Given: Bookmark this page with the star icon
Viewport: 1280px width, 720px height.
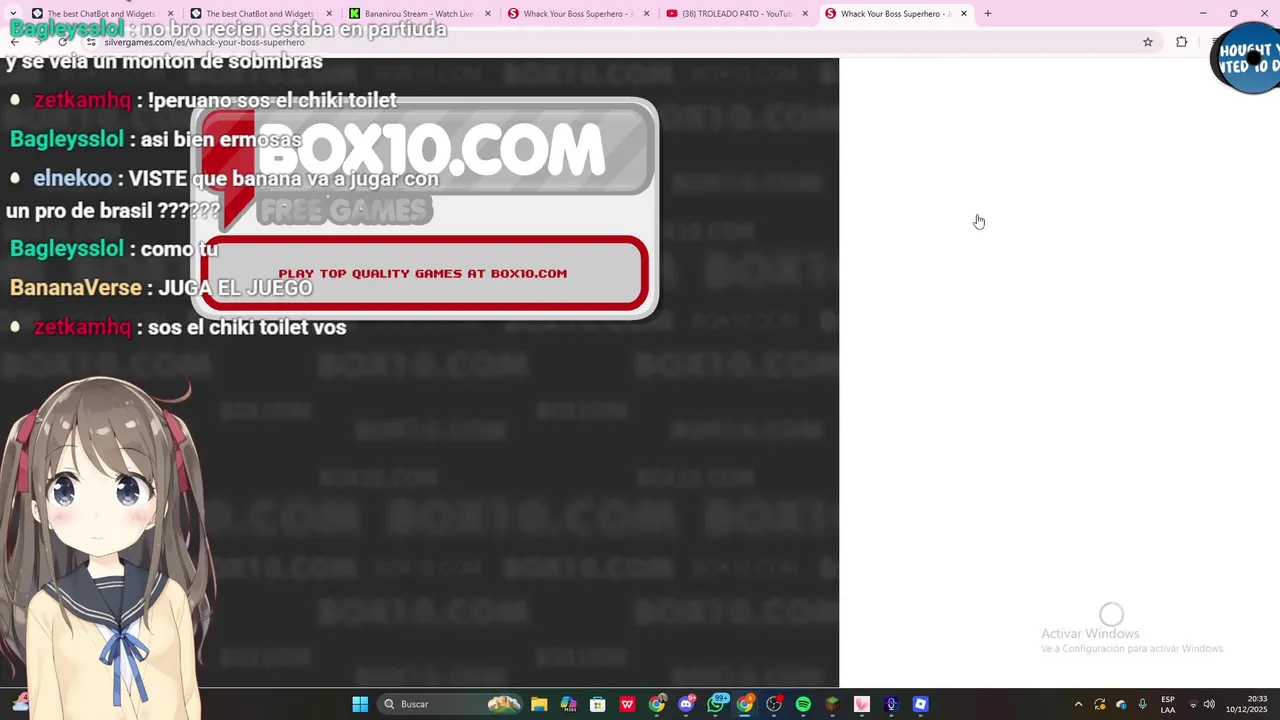Looking at the screenshot, I should tap(1148, 42).
